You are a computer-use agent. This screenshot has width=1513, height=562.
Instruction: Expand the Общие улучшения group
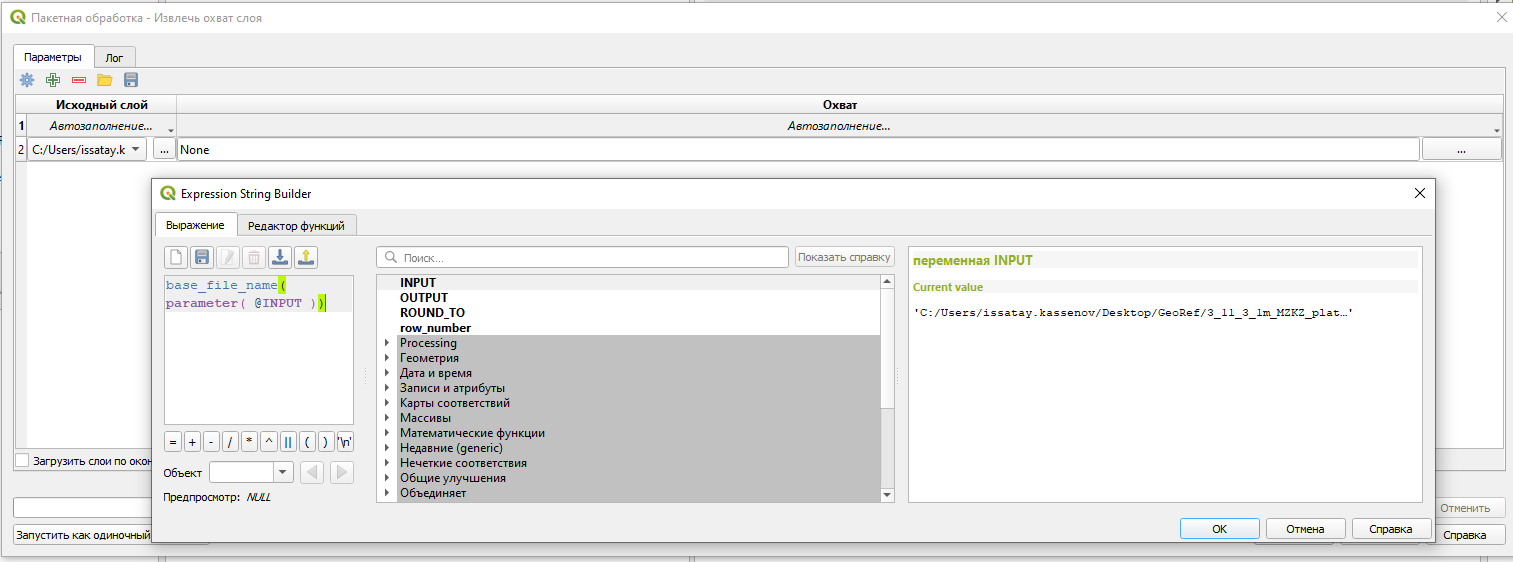point(388,478)
